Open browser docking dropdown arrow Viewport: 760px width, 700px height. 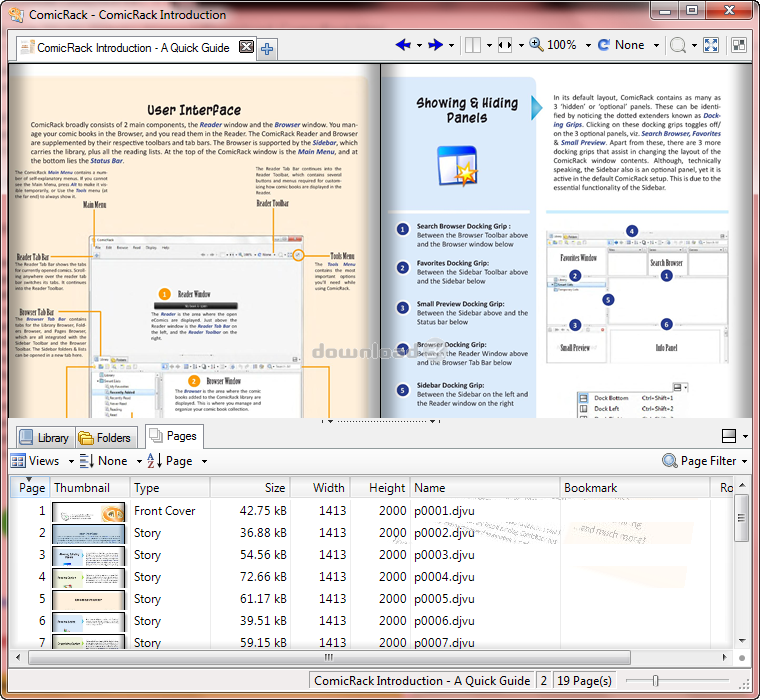745,436
